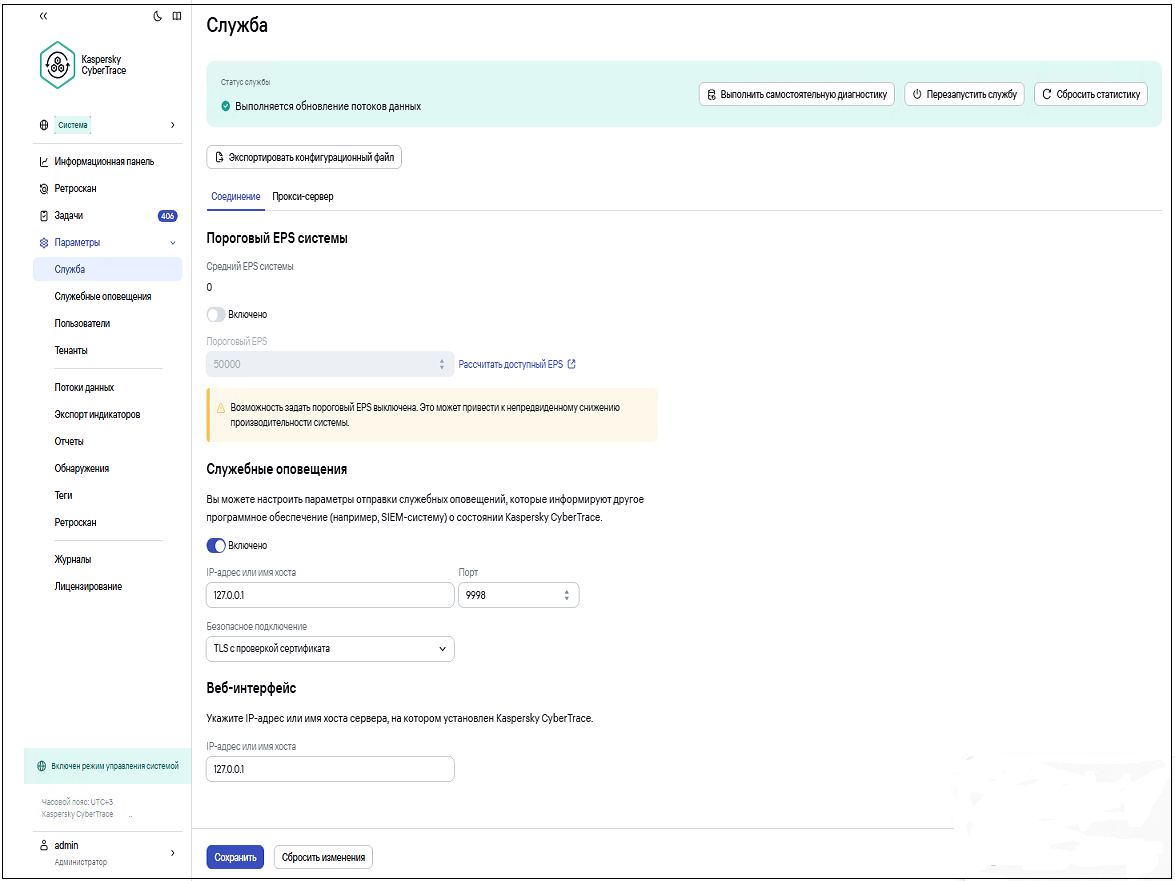Viewport: 1175px width, 881px height.
Task: Switch to dark mode moon icon
Action: [x=157, y=16]
